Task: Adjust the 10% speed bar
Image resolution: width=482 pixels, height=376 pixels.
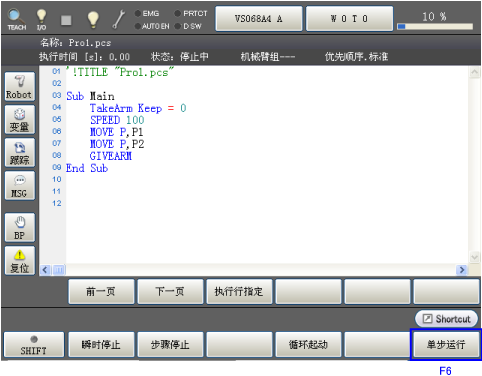Action: point(435,26)
